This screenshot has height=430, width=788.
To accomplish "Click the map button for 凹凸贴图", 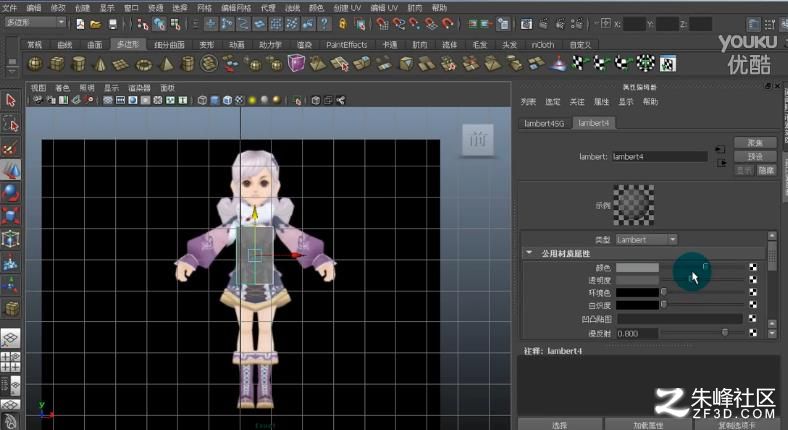I will (x=753, y=318).
